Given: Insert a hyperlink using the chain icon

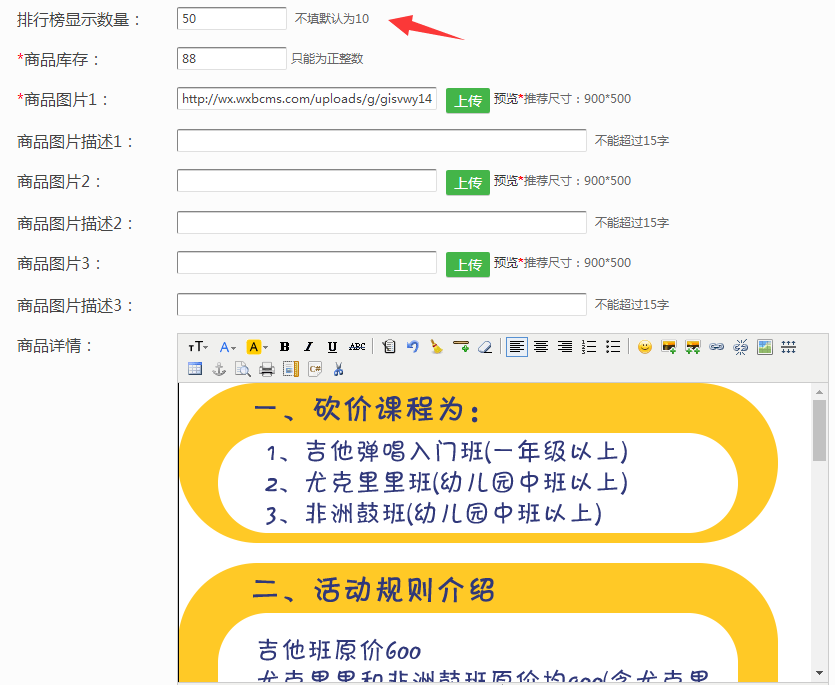Looking at the screenshot, I should pyautogui.click(x=715, y=347).
